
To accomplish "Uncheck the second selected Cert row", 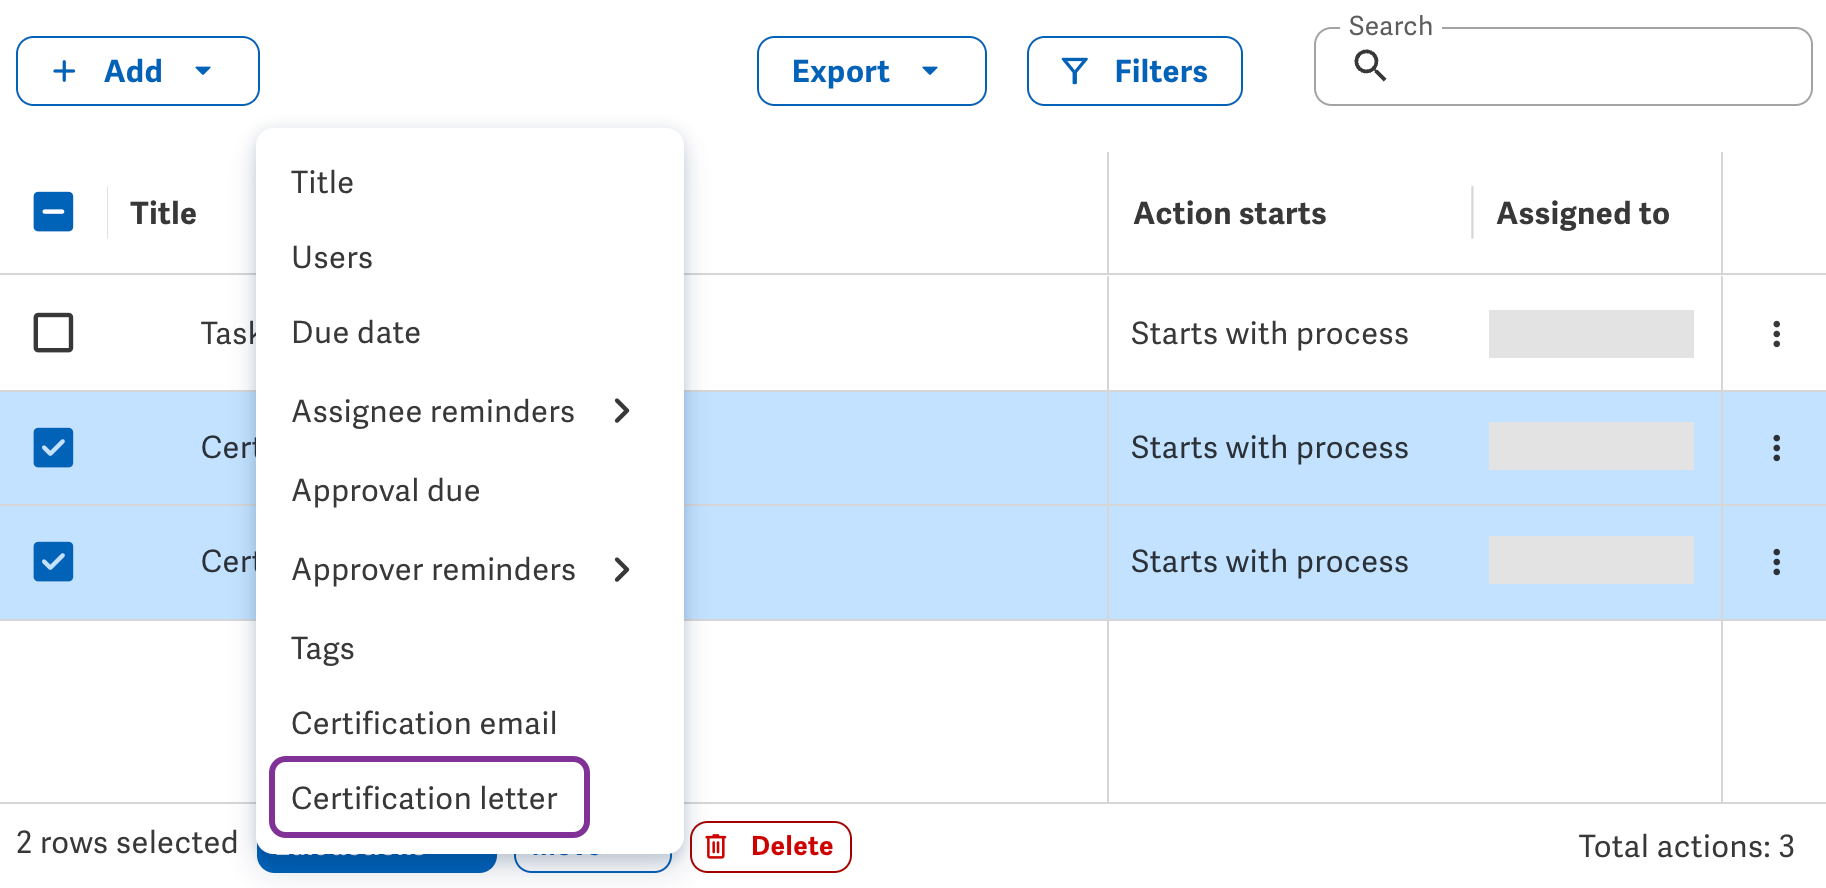I will pyautogui.click(x=53, y=562).
